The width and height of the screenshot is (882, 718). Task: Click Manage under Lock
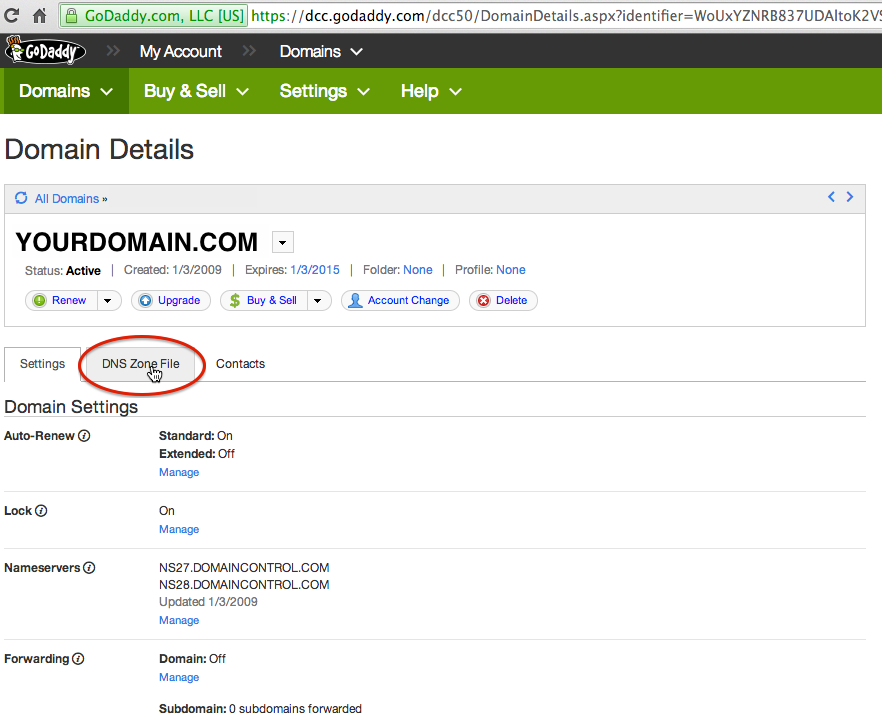pos(179,529)
